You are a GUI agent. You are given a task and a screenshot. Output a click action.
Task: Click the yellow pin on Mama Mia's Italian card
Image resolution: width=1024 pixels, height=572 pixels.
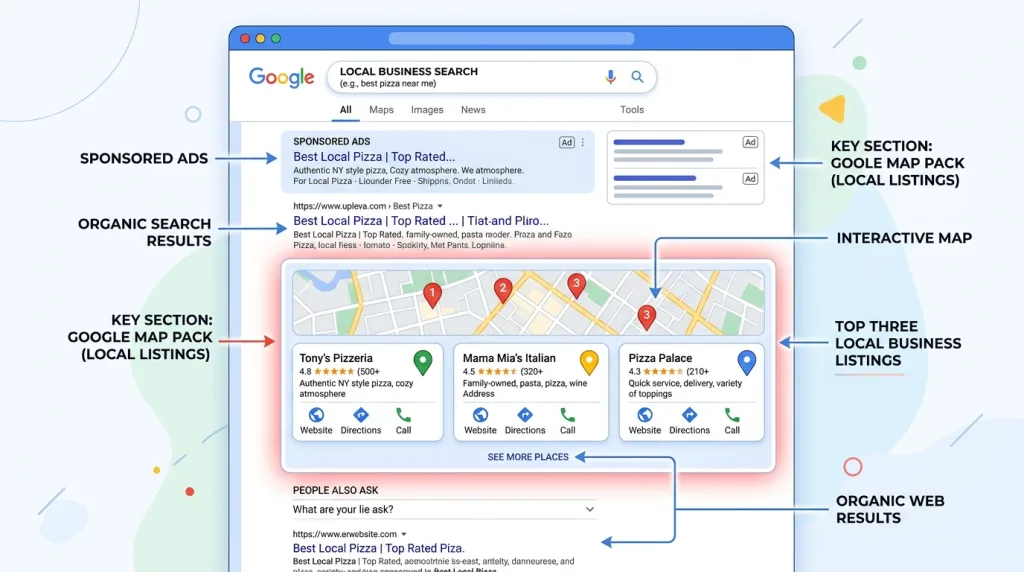point(589,362)
